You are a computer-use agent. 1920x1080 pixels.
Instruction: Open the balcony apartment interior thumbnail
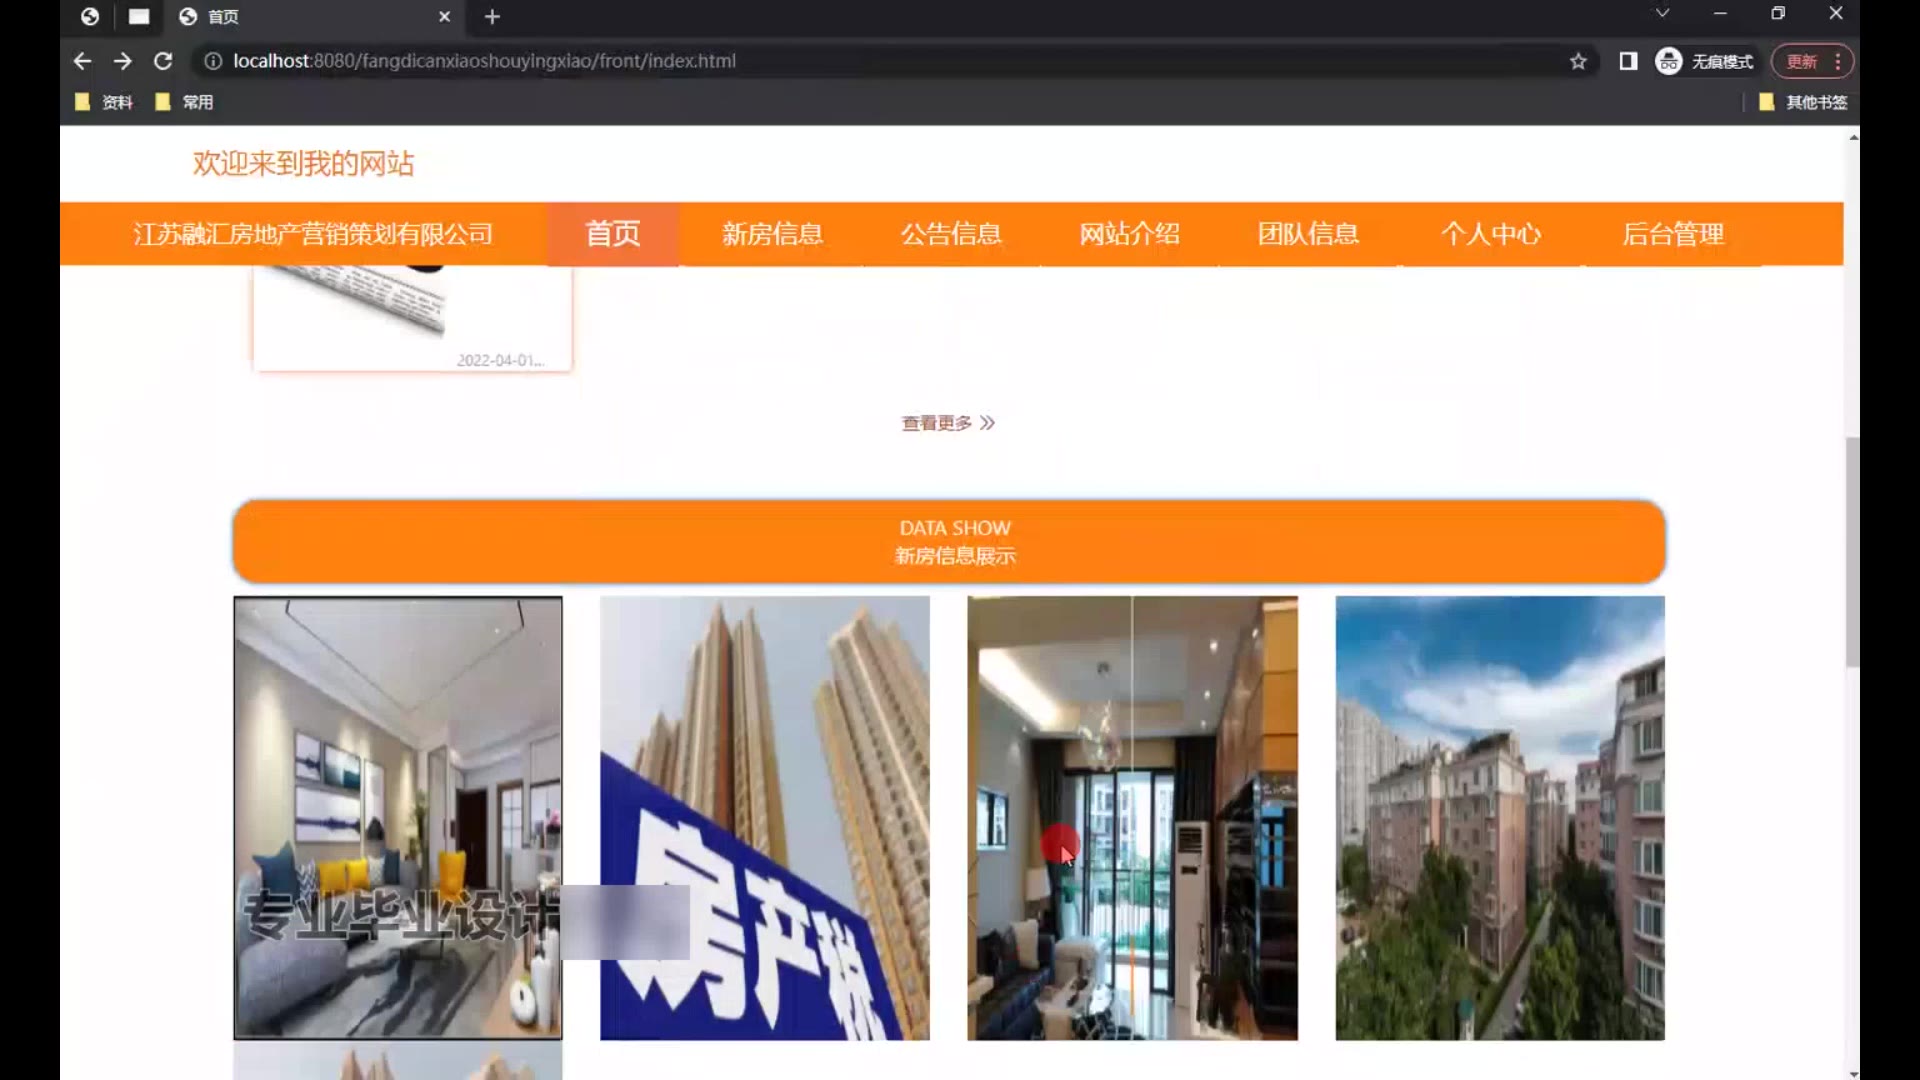[1132, 818]
